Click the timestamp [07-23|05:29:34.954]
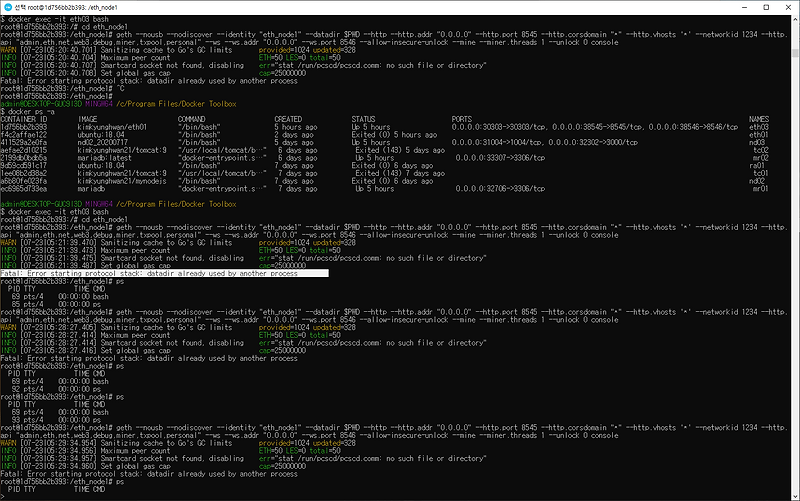The image size is (800, 501). coord(57,443)
